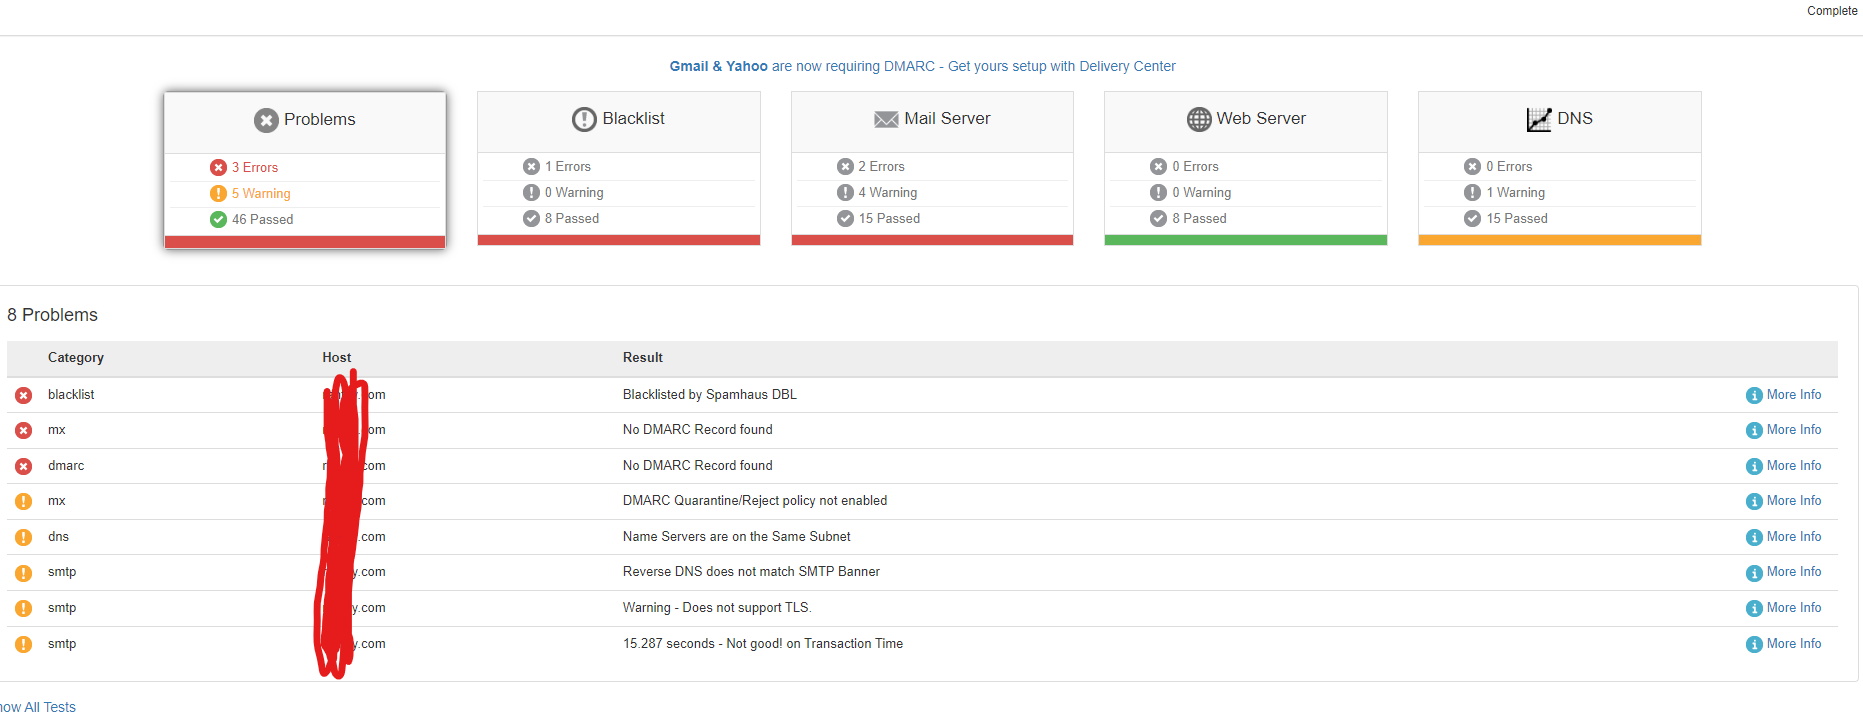Click the red error icon on dmarc row
Viewport: 1863px width, 726px height.
pos(23,466)
